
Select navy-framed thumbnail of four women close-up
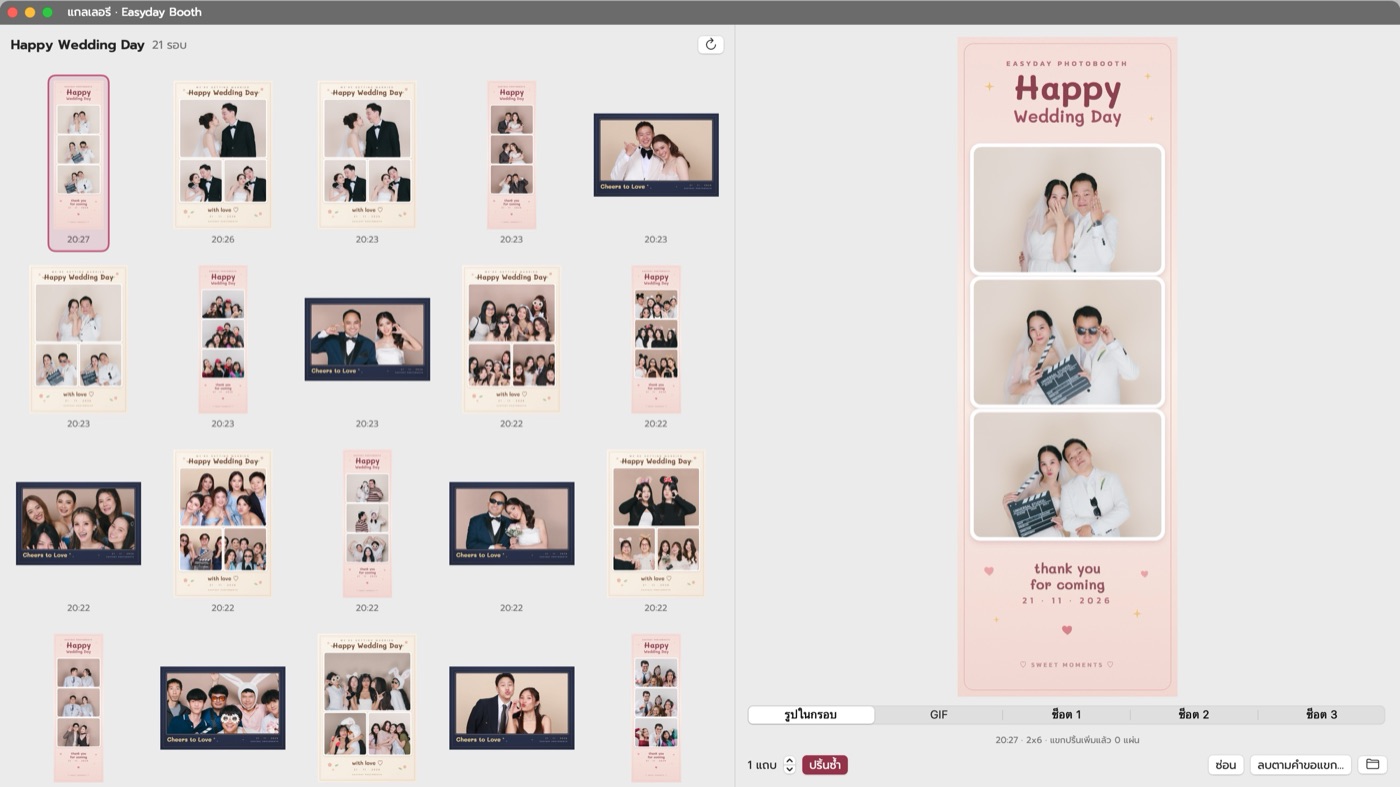[78, 523]
